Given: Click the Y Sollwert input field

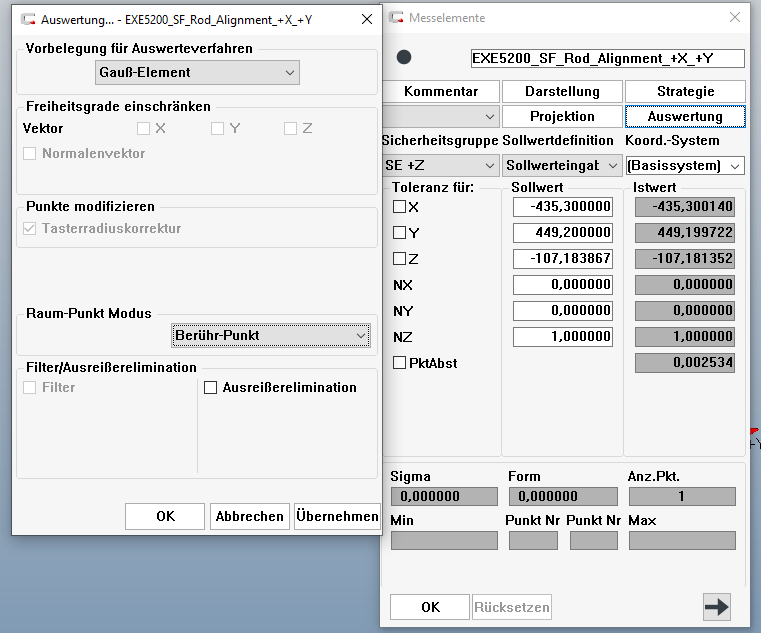Looking at the screenshot, I should [x=562, y=233].
